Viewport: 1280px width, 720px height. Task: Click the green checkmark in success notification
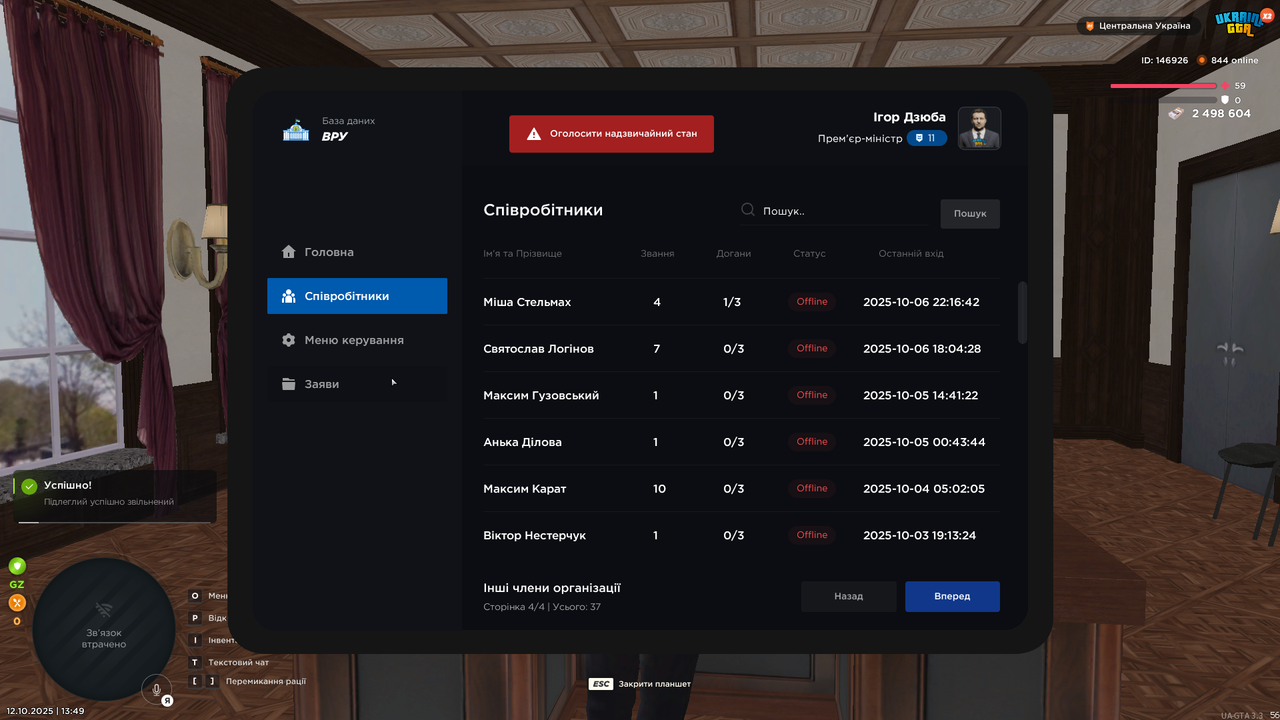(x=29, y=486)
